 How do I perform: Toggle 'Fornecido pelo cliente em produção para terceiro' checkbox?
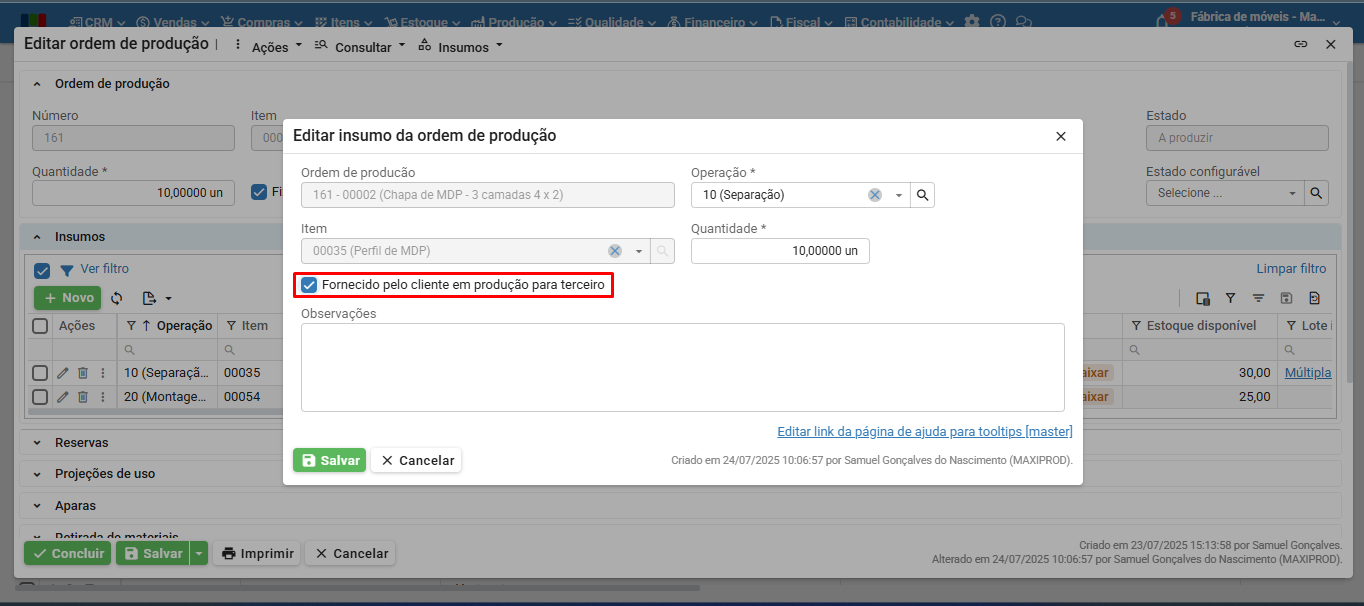(309, 285)
